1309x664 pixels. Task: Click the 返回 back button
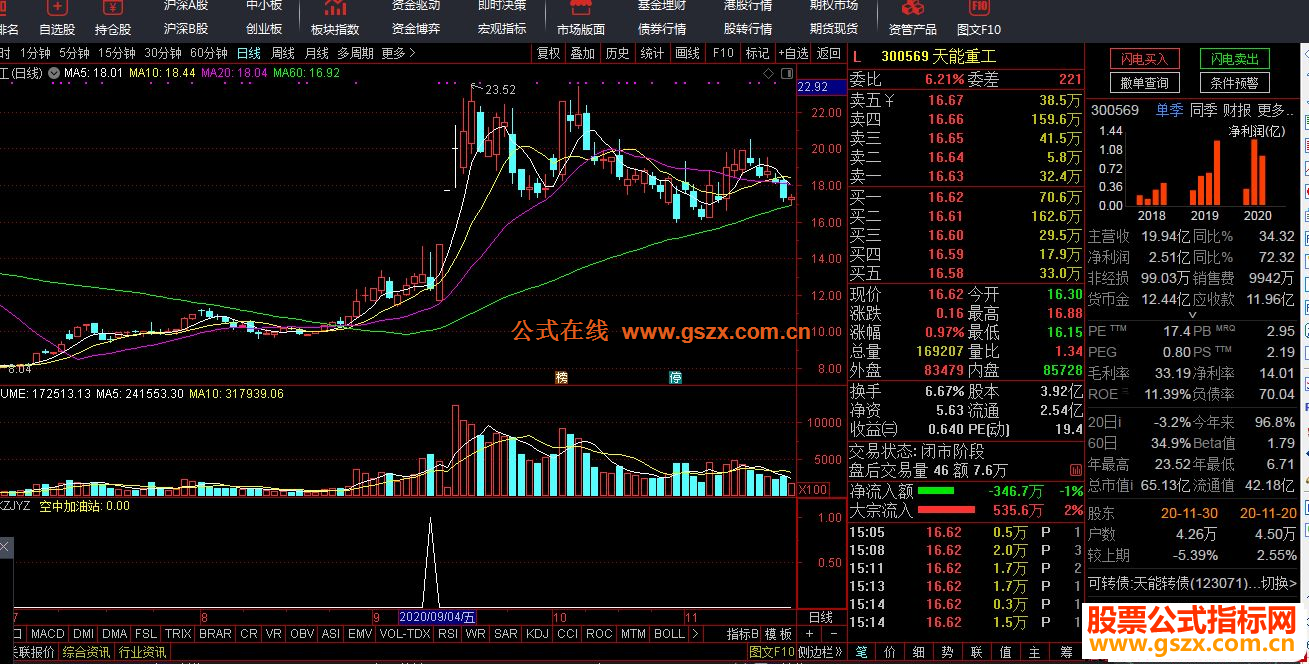829,53
